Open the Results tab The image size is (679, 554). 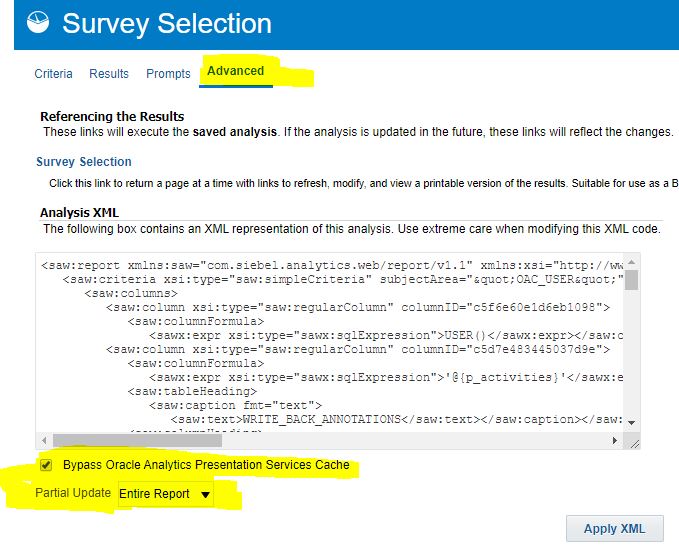pyautogui.click(x=109, y=73)
